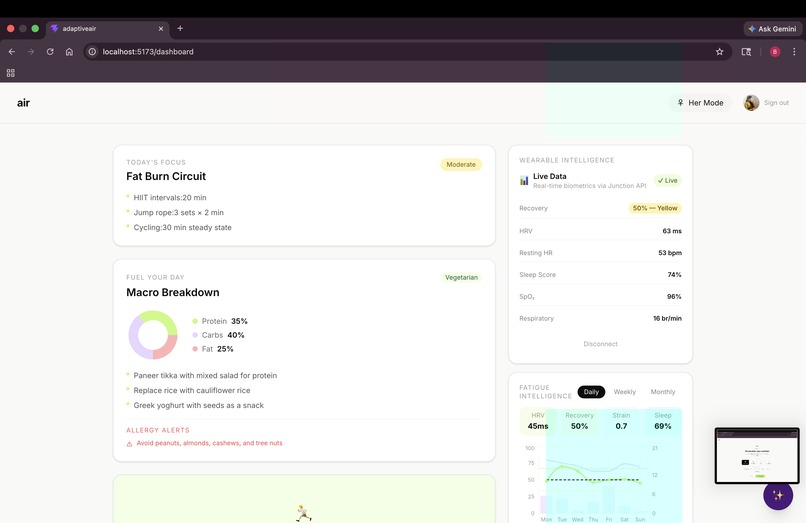
Task: Click Greek yoghurt with seeds item
Action: pyautogui.click(x=198, y=405)
